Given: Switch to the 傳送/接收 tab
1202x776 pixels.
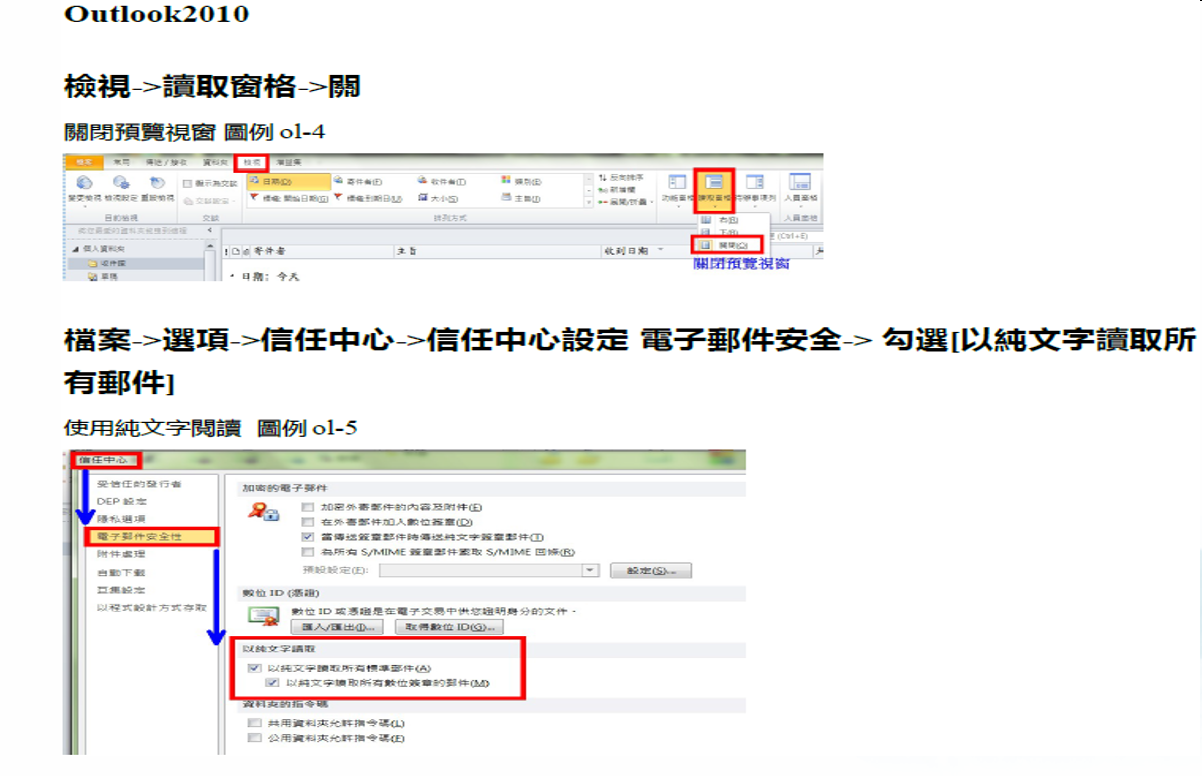Looking at the screenshot, I should point(165,161).
